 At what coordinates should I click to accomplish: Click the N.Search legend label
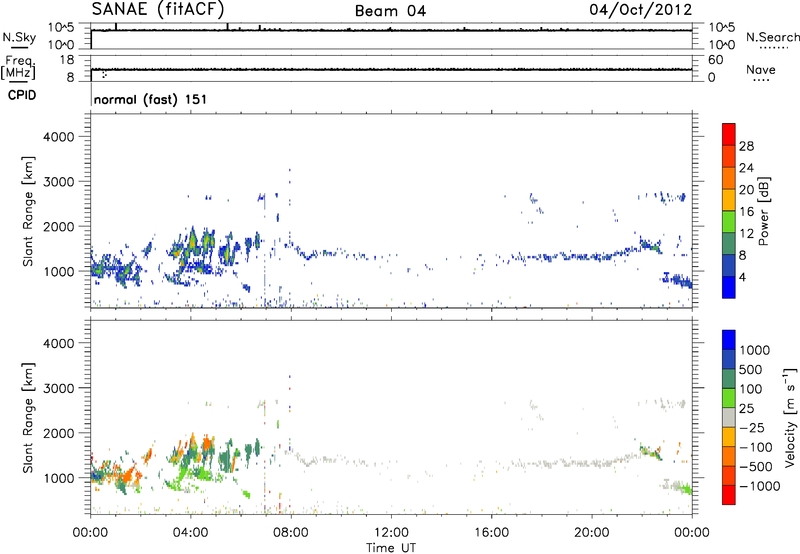(x=772, y=37)
